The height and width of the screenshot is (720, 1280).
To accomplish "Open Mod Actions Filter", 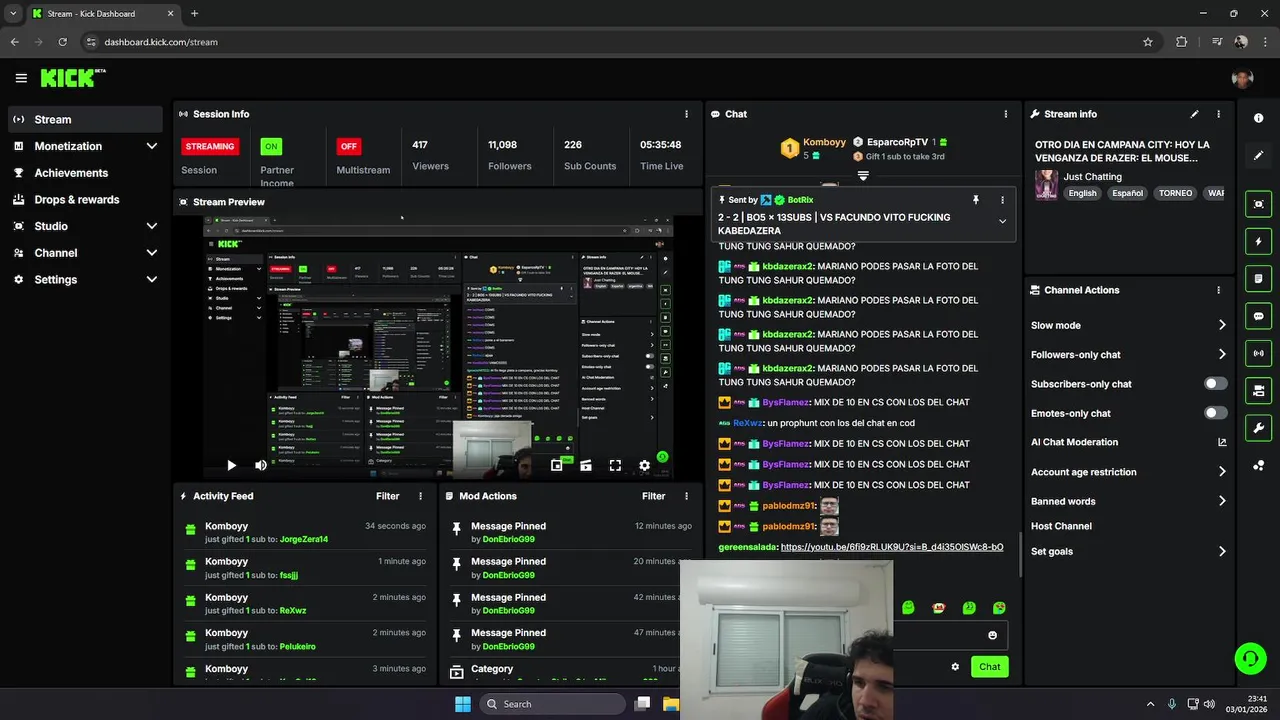I will pos(653,496).
